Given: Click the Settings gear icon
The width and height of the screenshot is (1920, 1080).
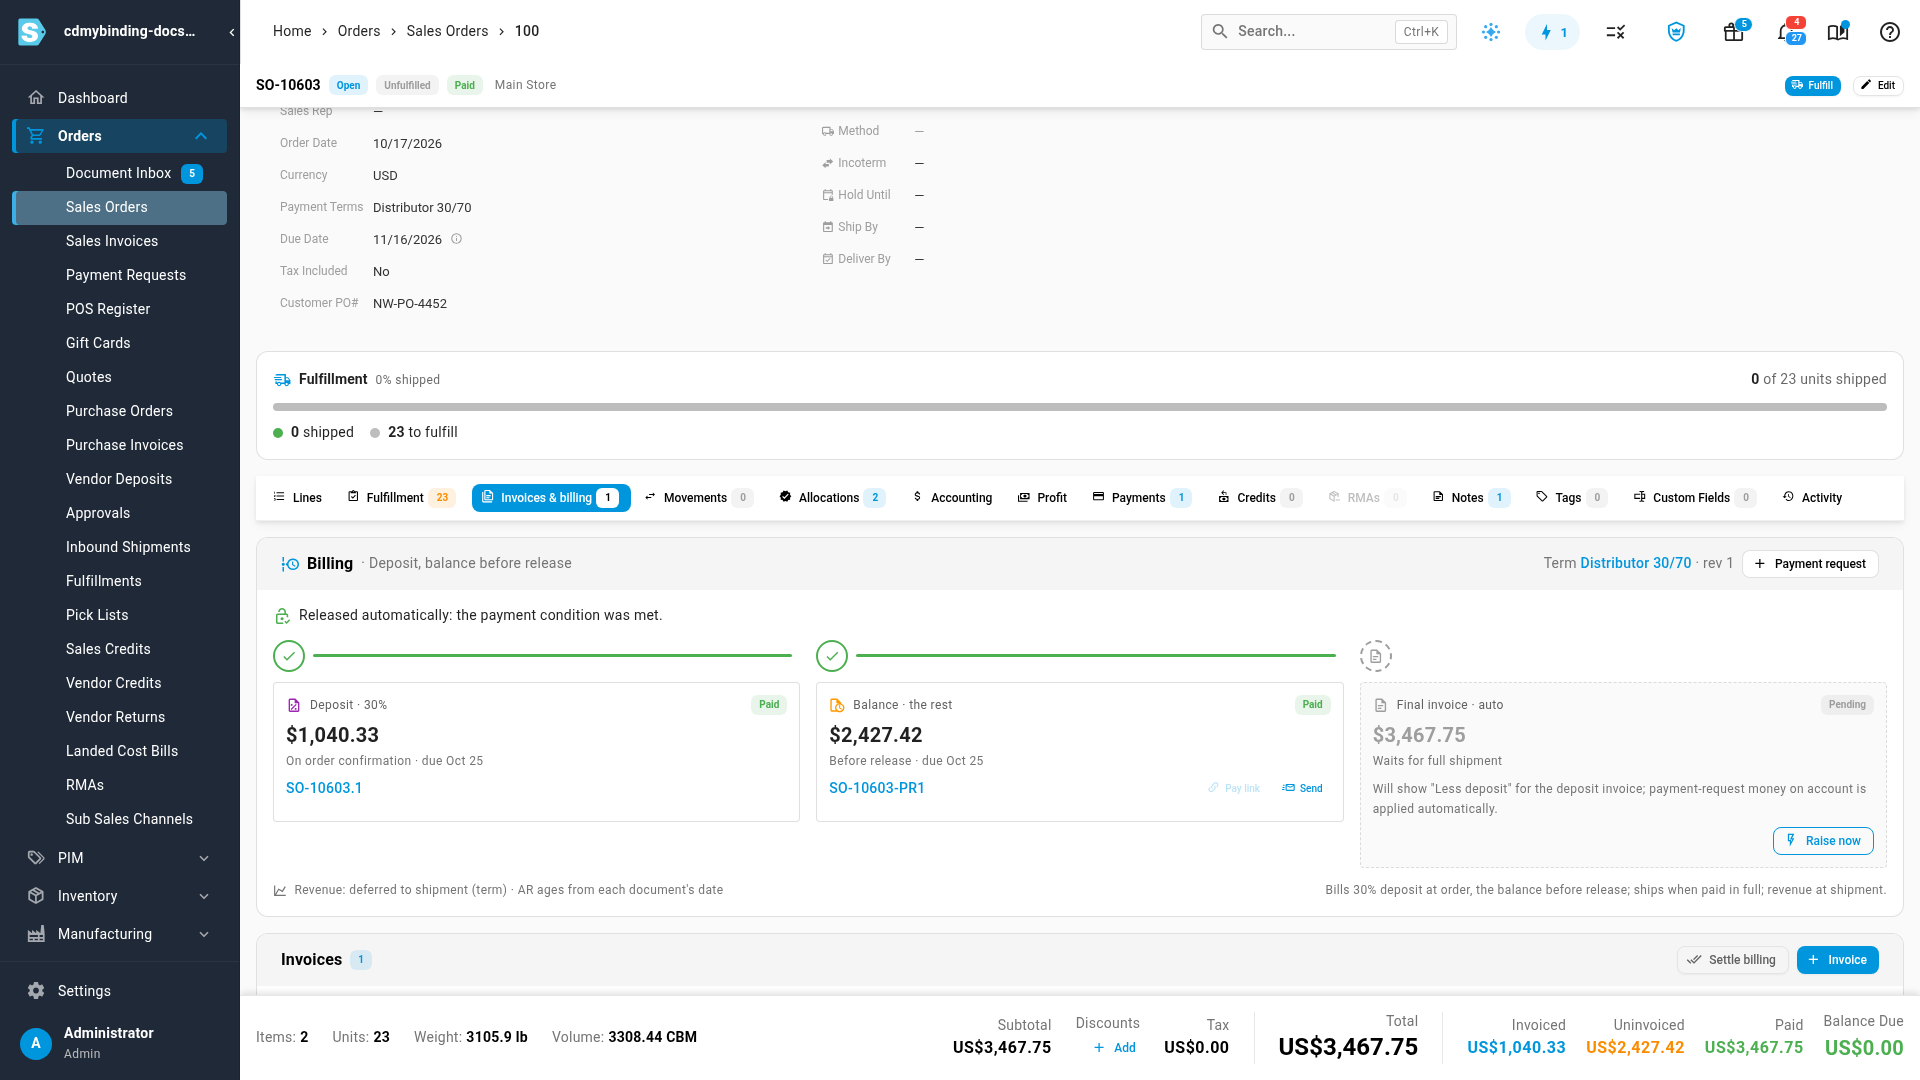Looking at the screenshot, I should pyautogui.click(x=36, y=991).
